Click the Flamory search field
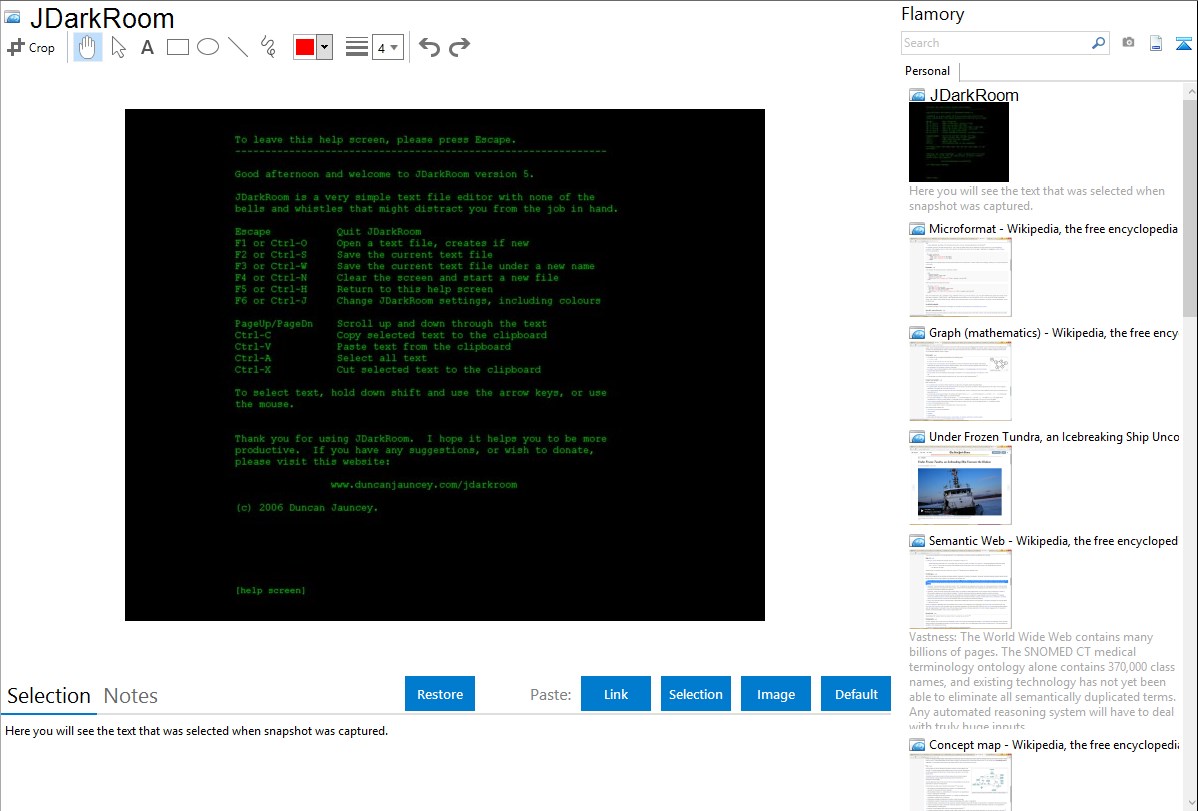The width and height of the screenshot is (1198, 811). [x=995, y=43]
